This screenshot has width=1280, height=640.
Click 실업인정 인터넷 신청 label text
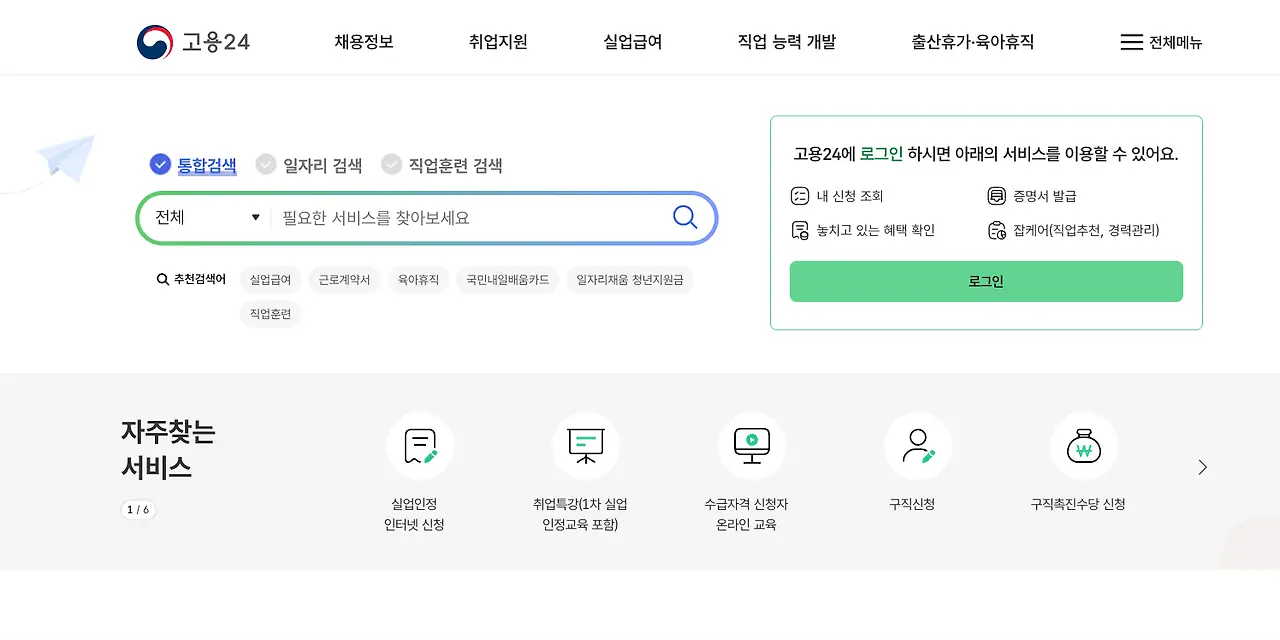[414, 514]
